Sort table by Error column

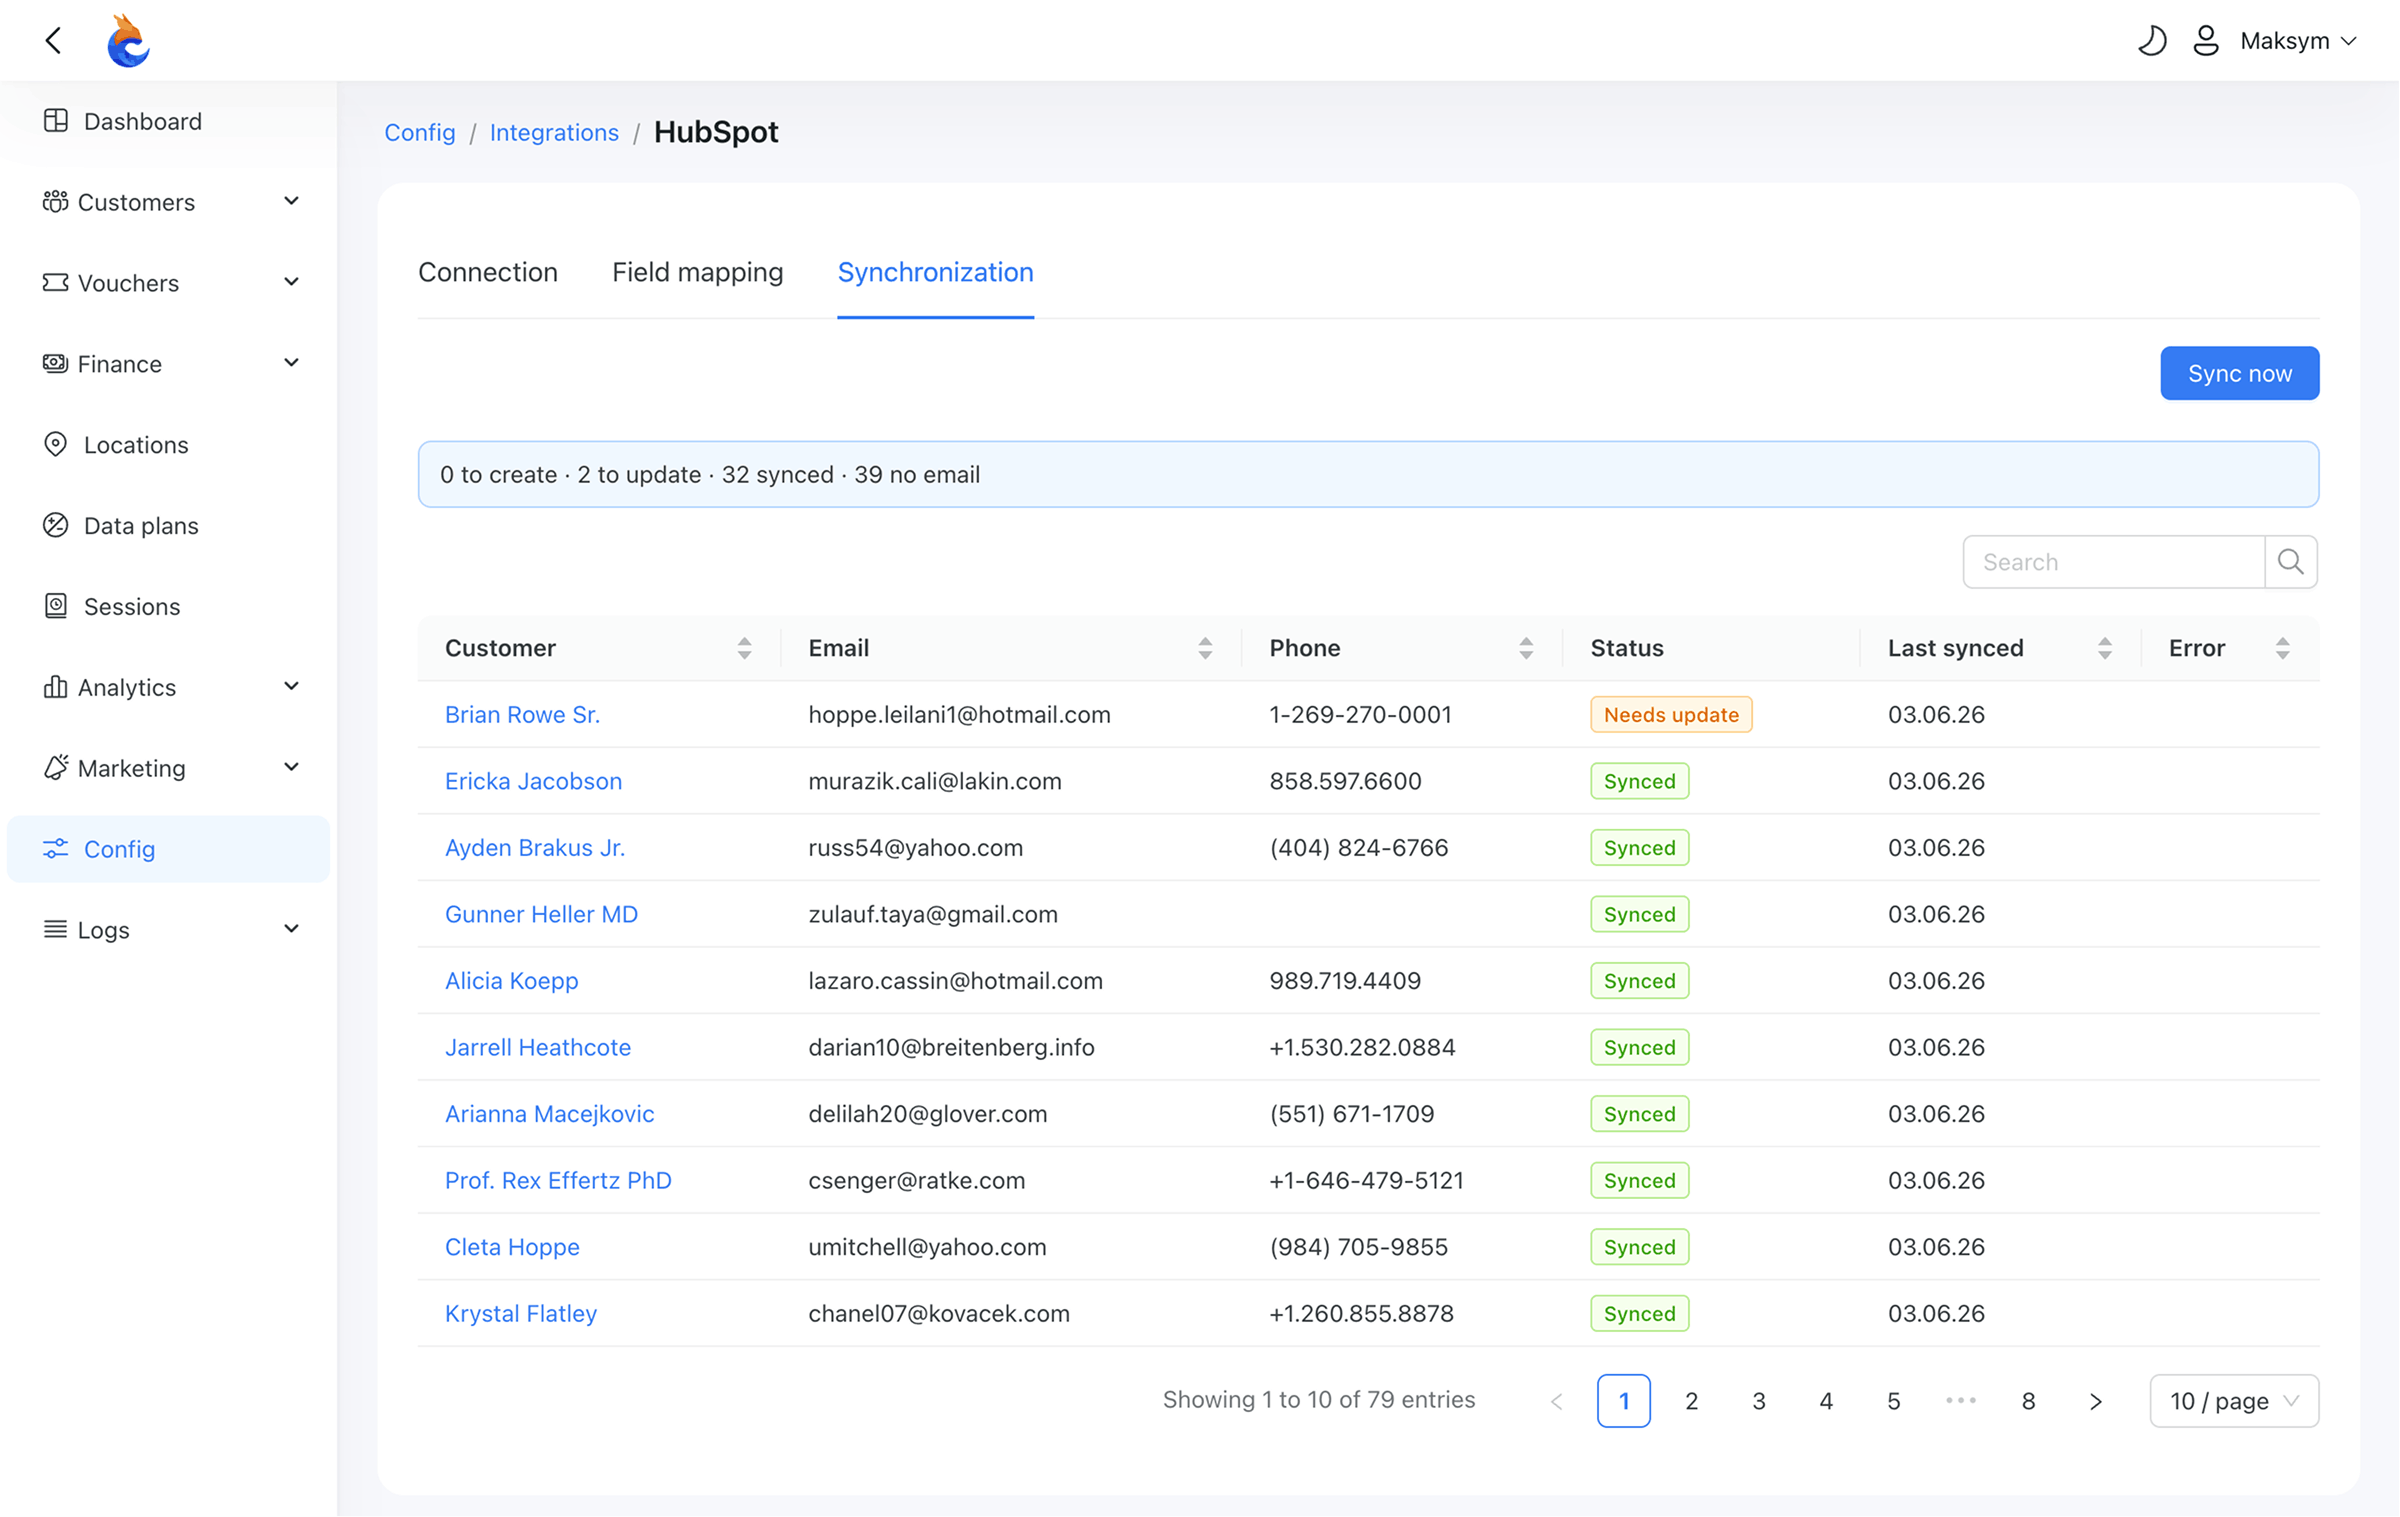coord(2283,648)
